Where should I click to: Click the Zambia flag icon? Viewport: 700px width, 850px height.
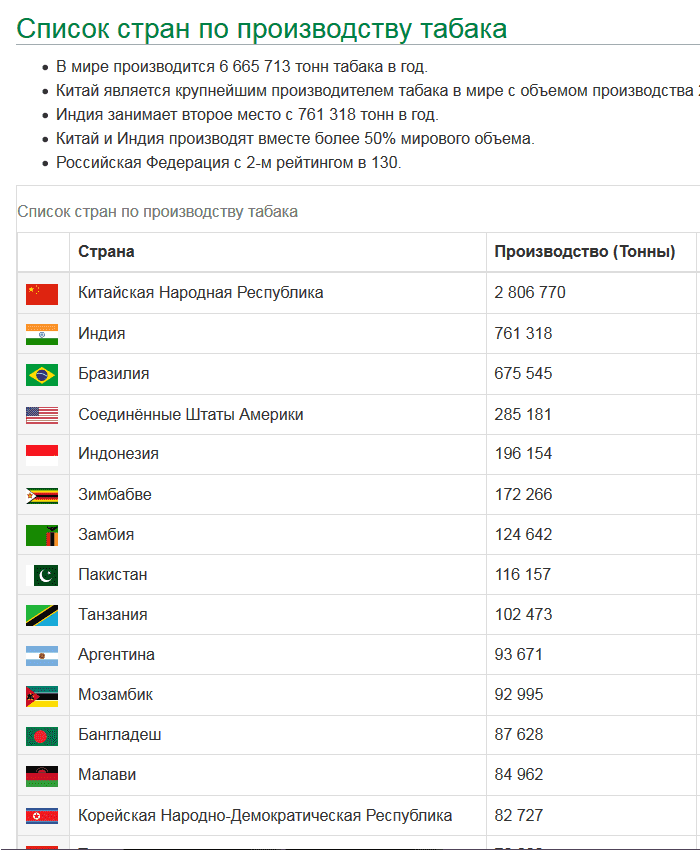[x=42, y=535]
